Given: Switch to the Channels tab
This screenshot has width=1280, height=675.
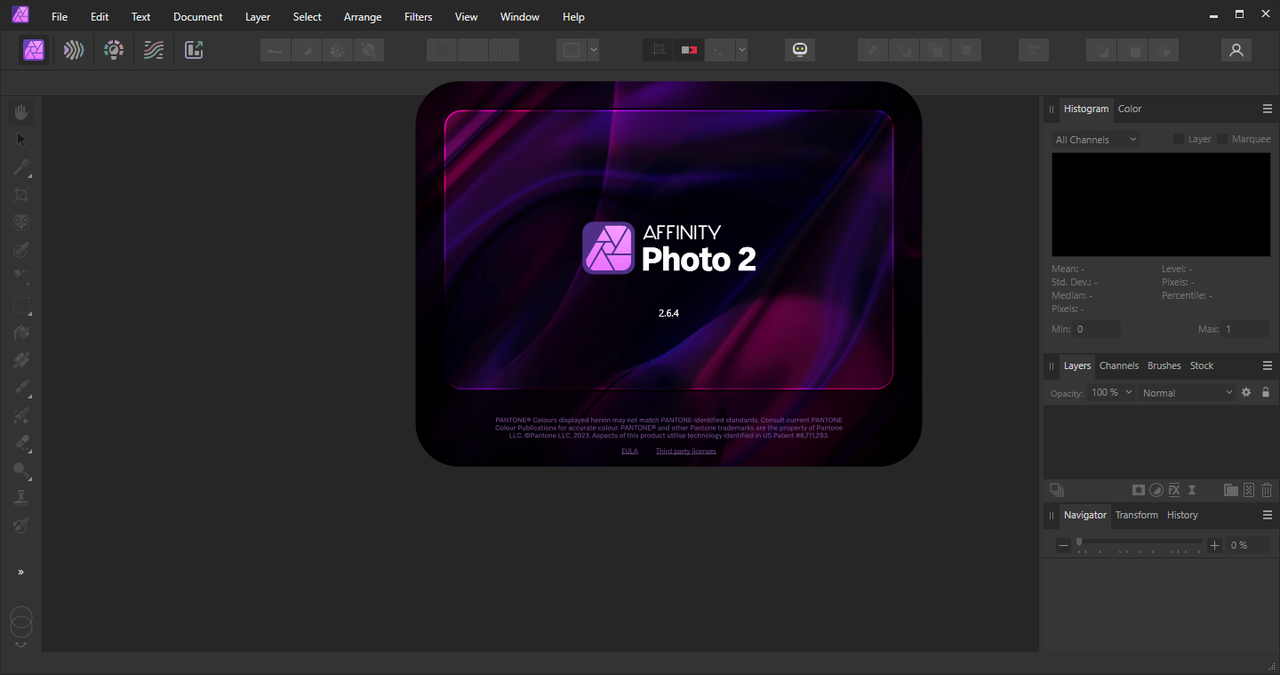Looking at the screenshot, I should point(1119,366).
